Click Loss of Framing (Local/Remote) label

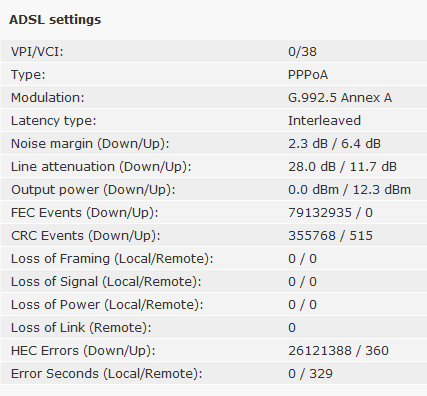112,259
